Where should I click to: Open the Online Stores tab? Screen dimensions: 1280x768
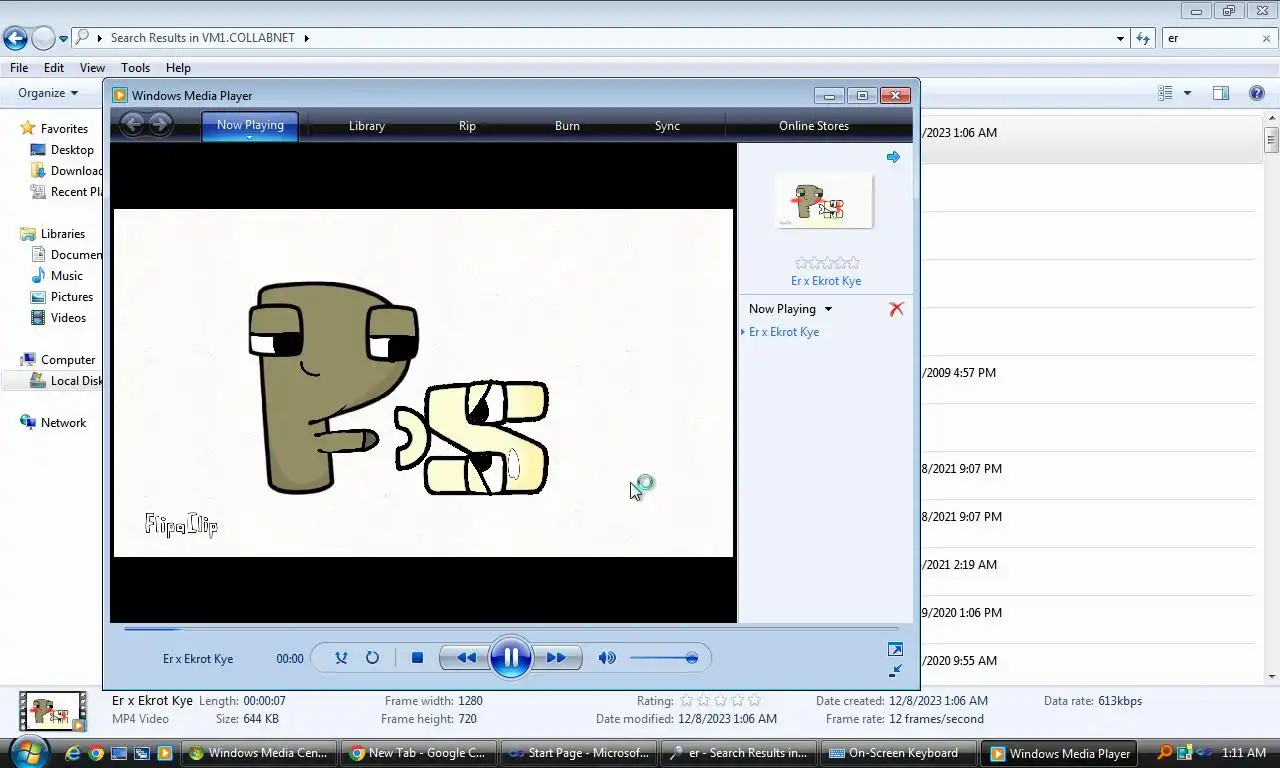[814, 126]
